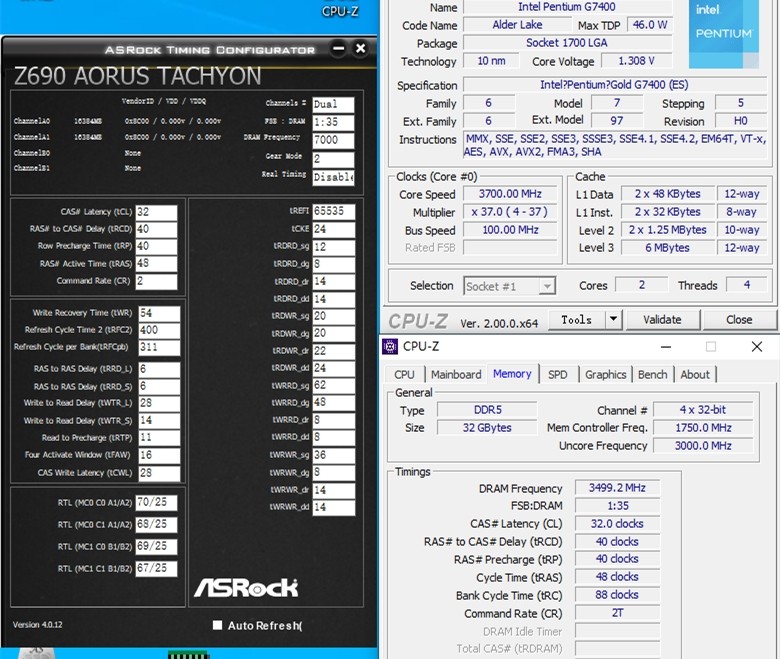Image resolution: width=780 pixels, height=659 pixels.
Task: Edit the Four Activate Window (tFAW) field
Action: 159,455
